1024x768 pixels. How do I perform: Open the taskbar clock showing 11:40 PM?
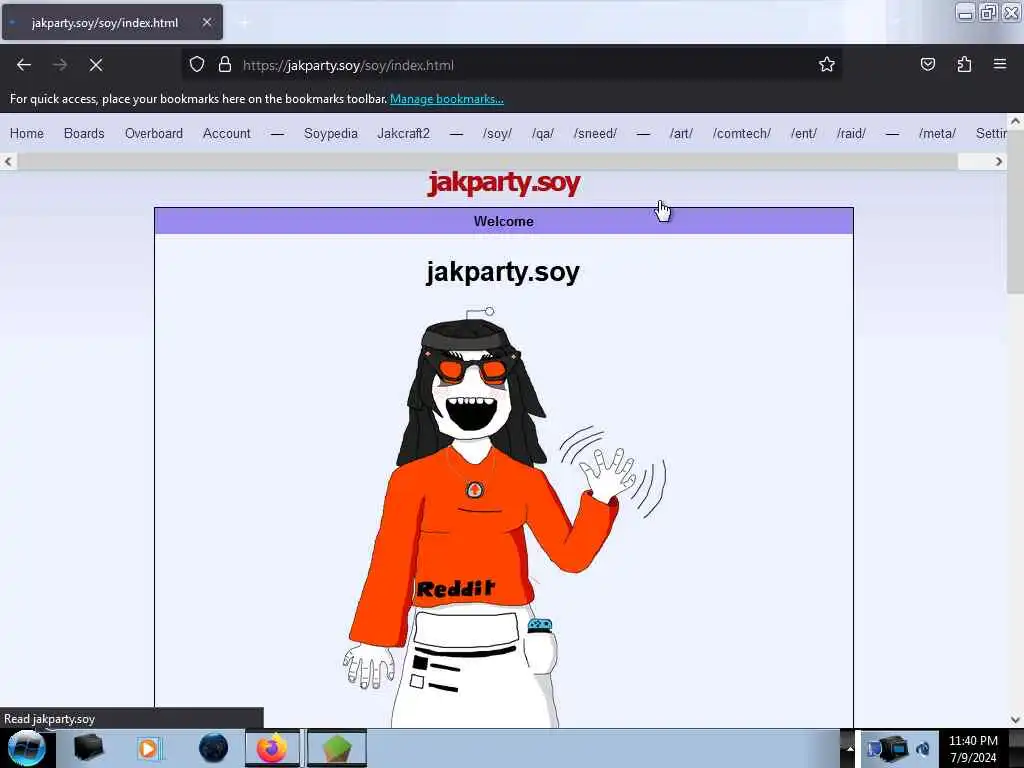coord(973,749)
